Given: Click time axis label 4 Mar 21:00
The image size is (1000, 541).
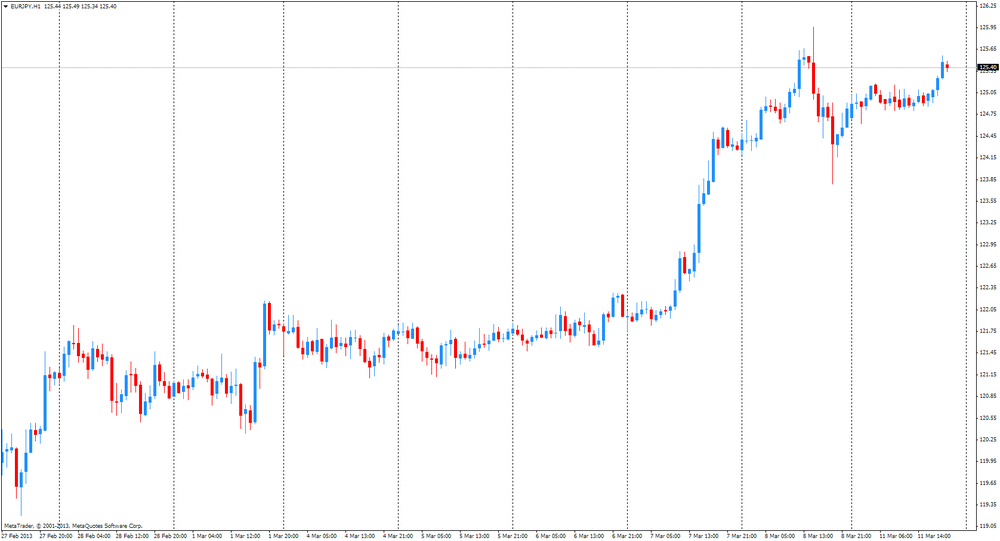Looking at the screenshot, I should (399, 536).
